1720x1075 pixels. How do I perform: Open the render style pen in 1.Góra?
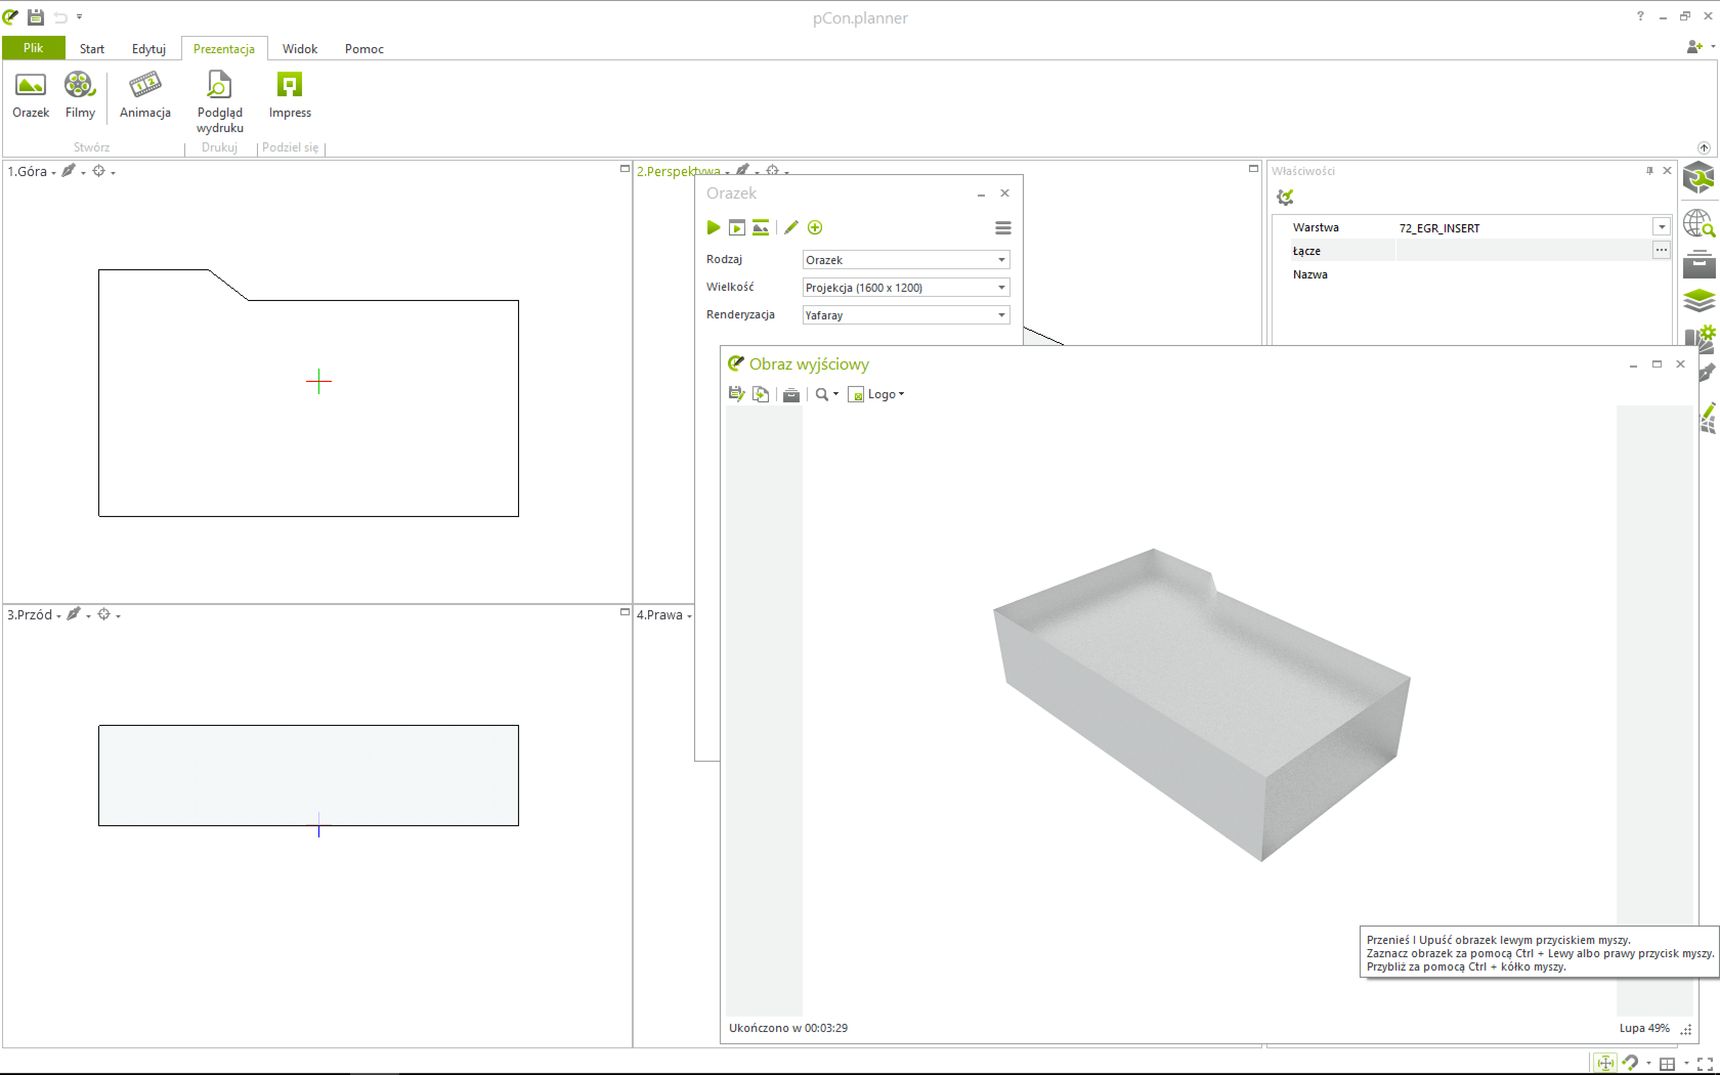[x=69, y=171]
